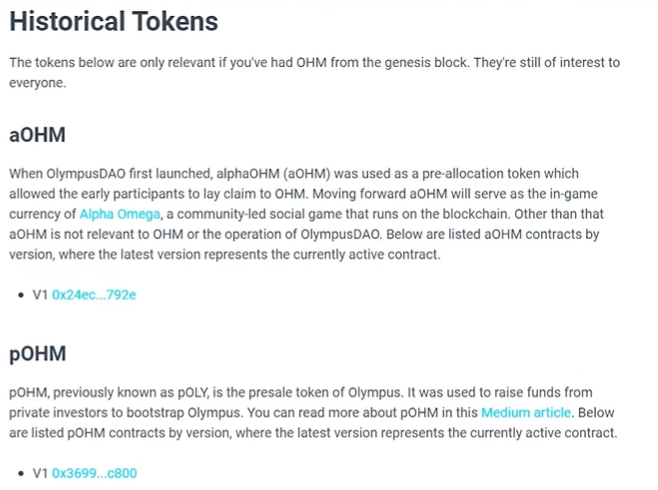658x490 pixels.
Task: Follow the Medium article link
Action: (x=526, y=412)
